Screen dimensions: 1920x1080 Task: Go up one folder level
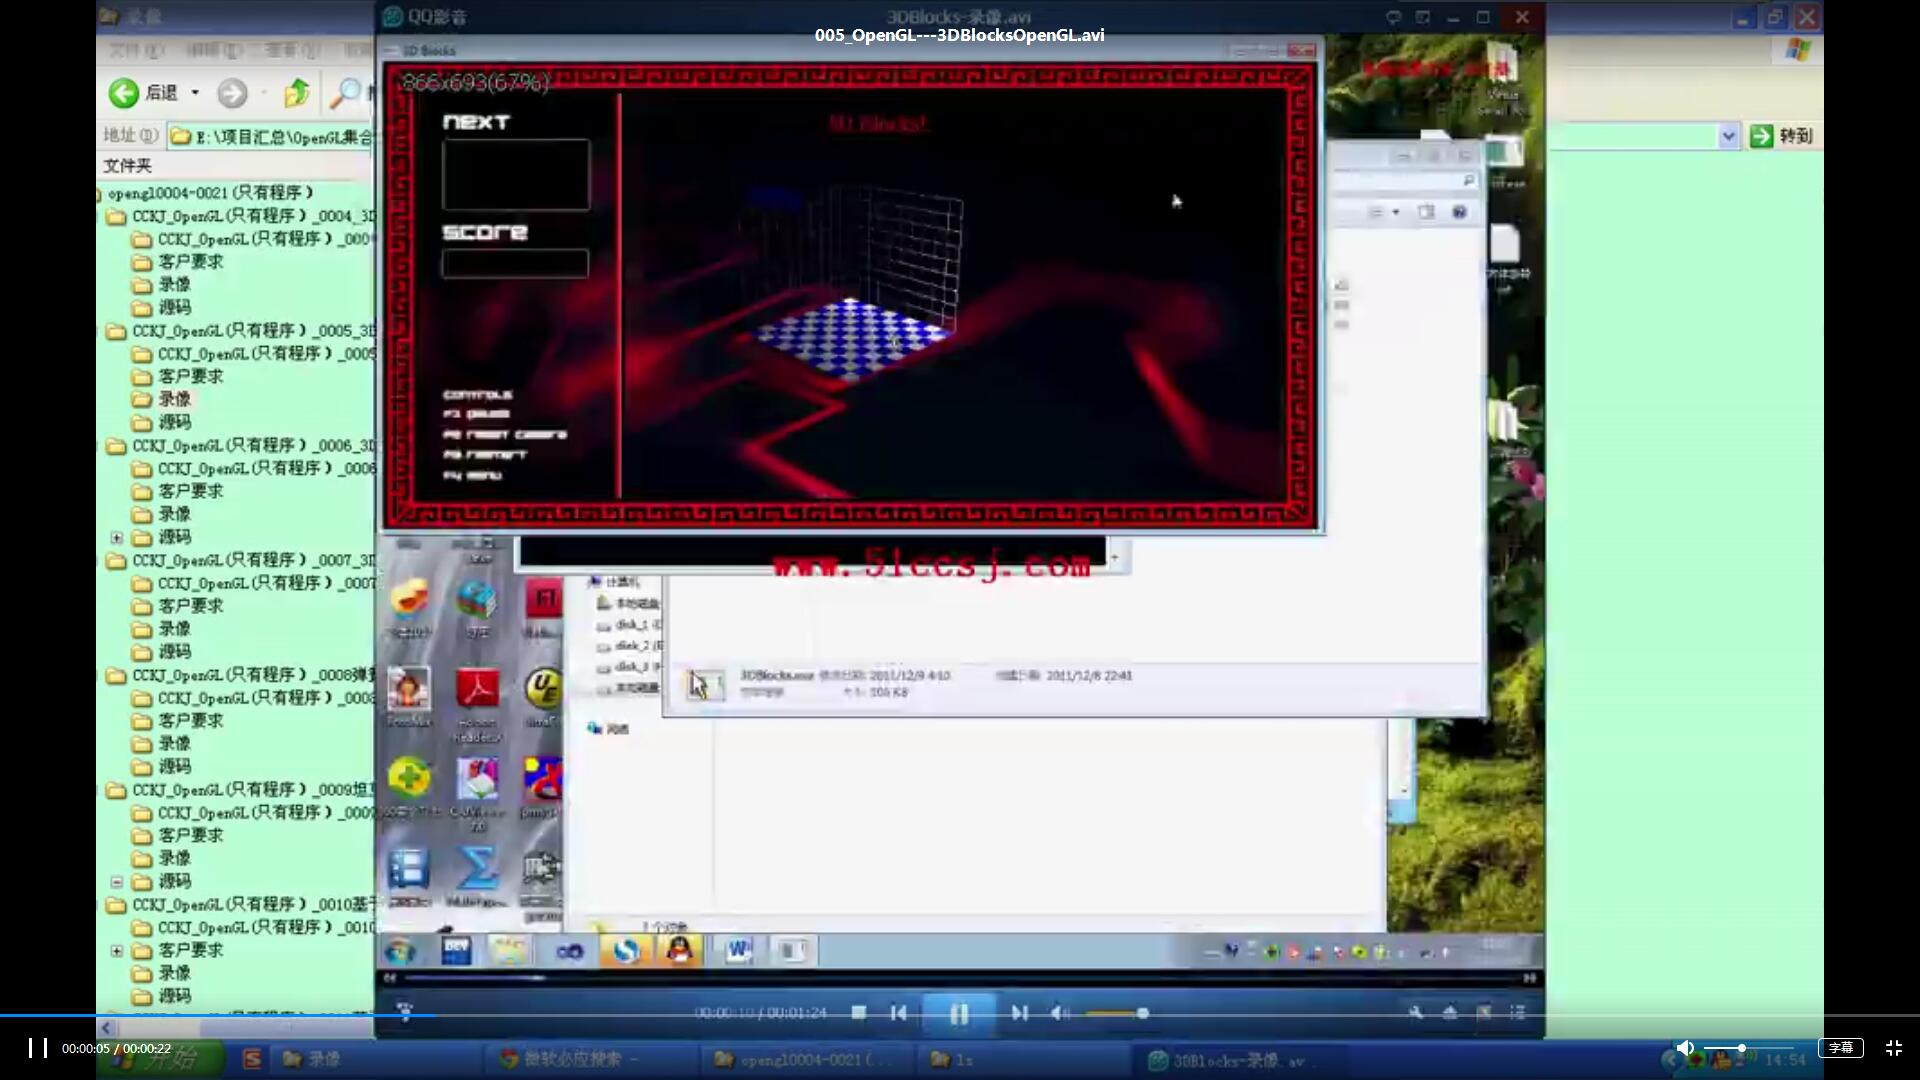(296, 93)
